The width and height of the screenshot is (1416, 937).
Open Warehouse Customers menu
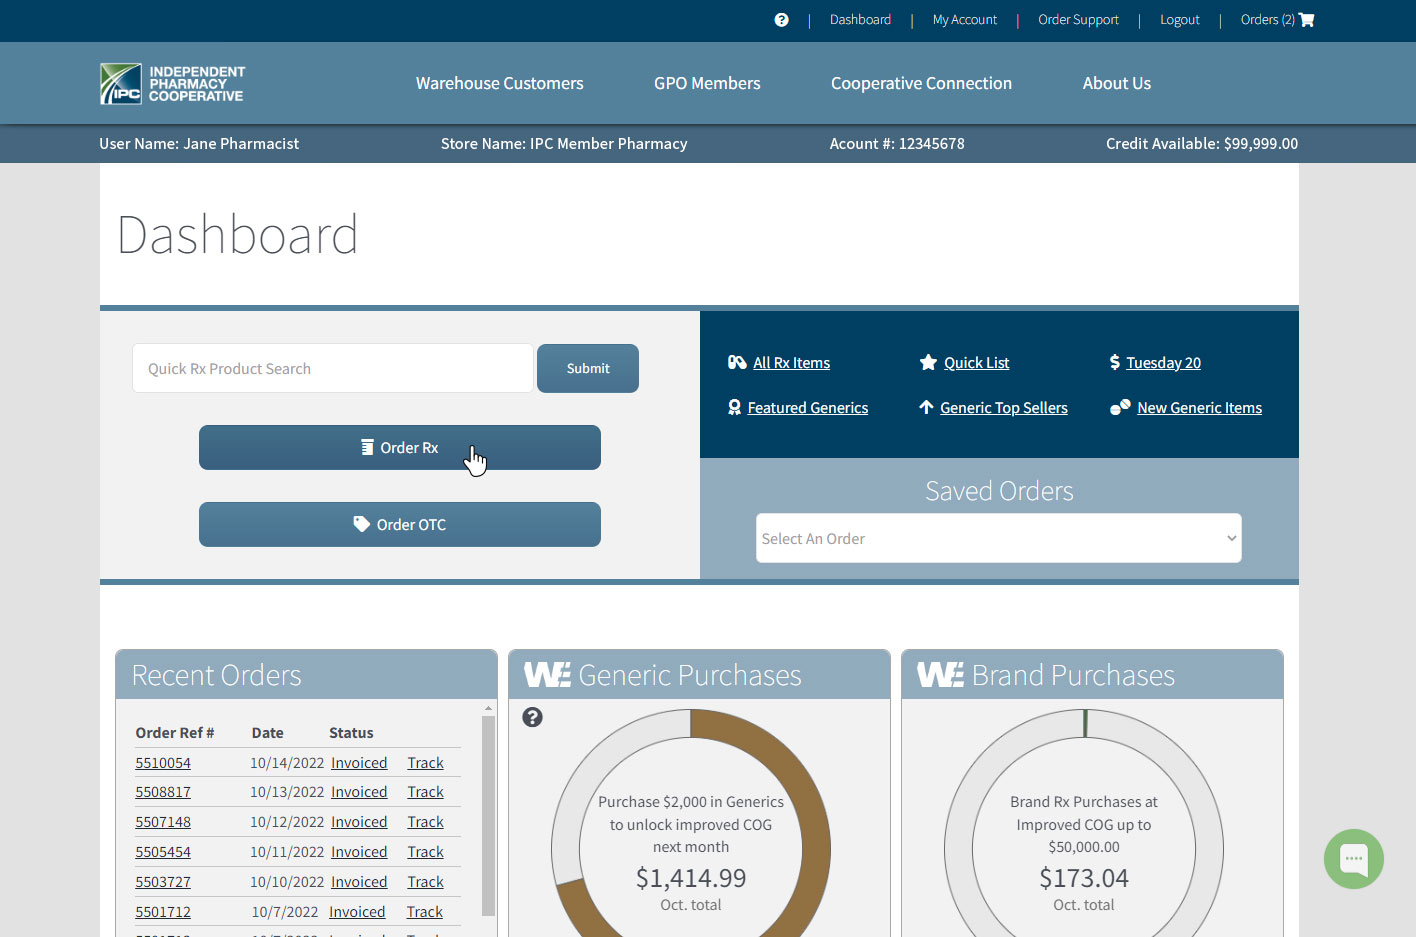click(500, 83)
